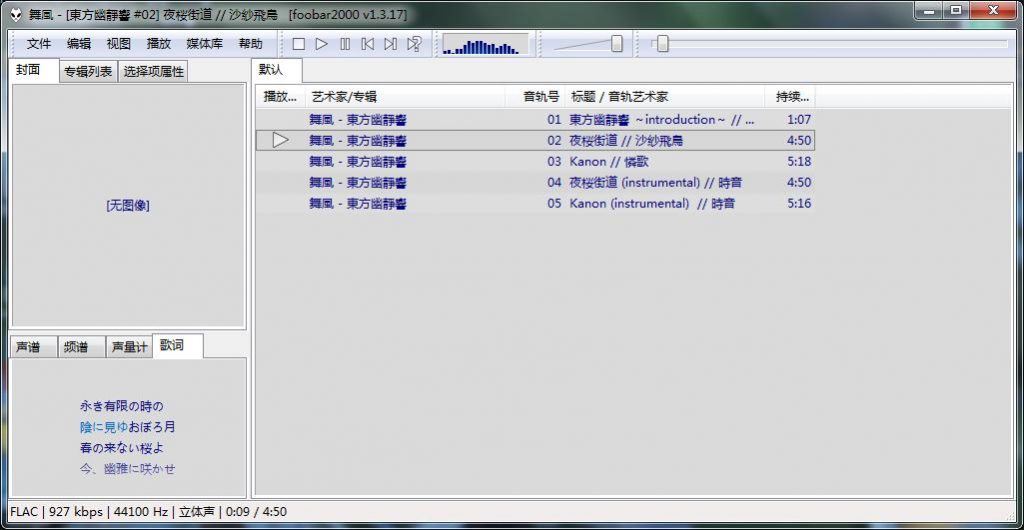Click the now-playing arrow on track 02

(280, 140)
